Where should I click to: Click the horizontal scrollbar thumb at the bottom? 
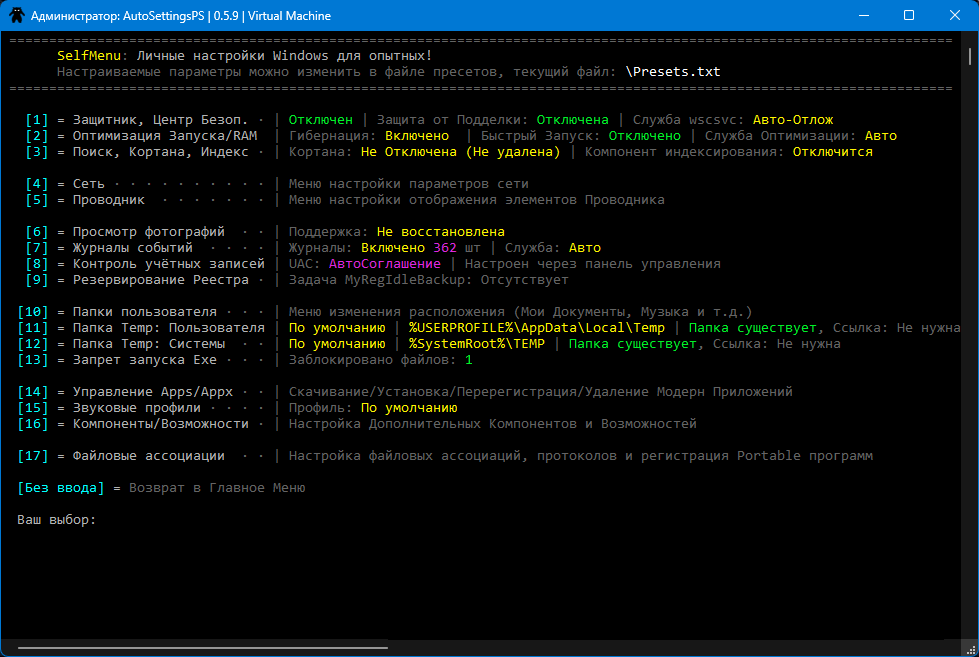tap(203, 648)
